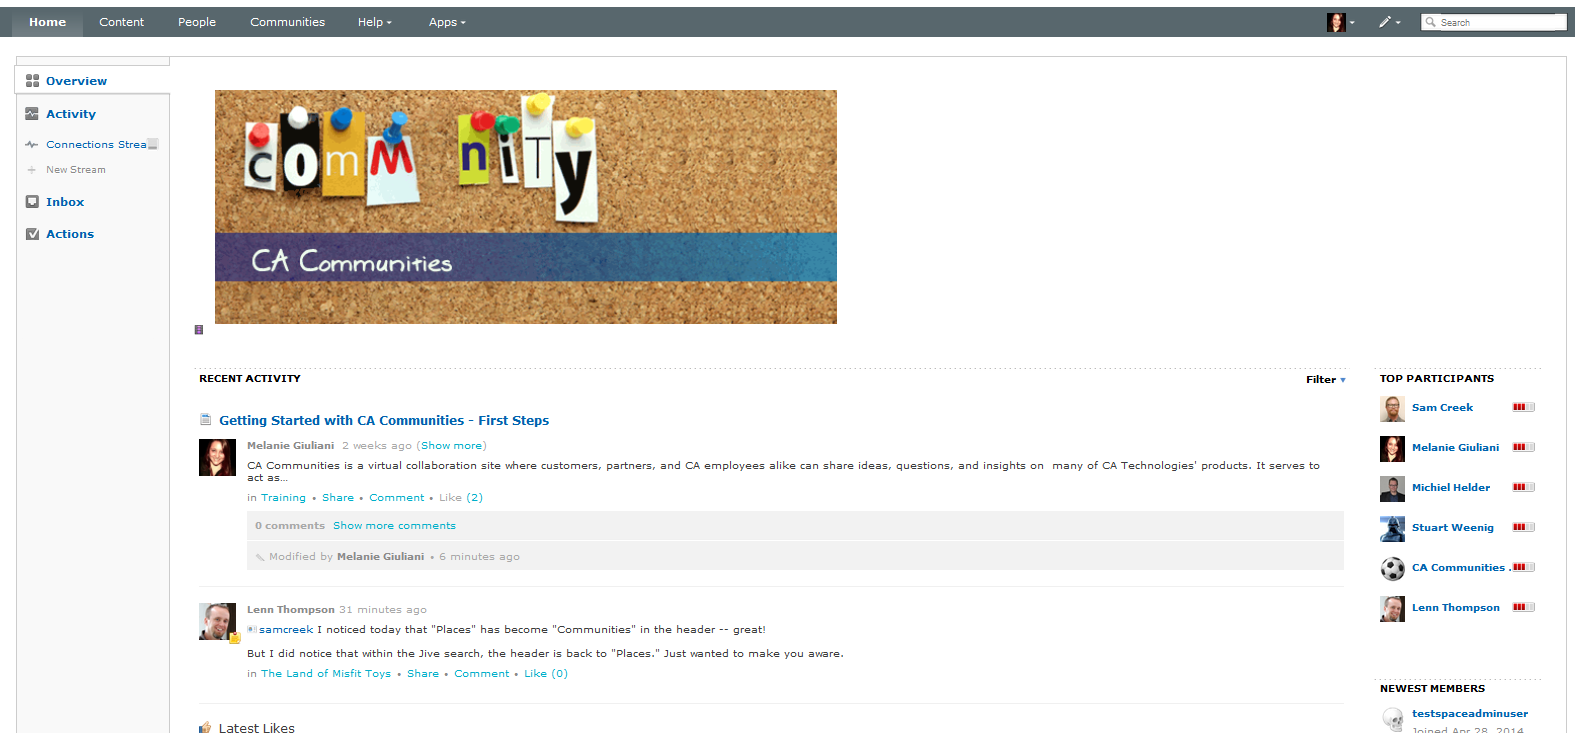Open Connections Stream in sidebar
Screen dimensions: 1575x733
(x=96, y=145)
